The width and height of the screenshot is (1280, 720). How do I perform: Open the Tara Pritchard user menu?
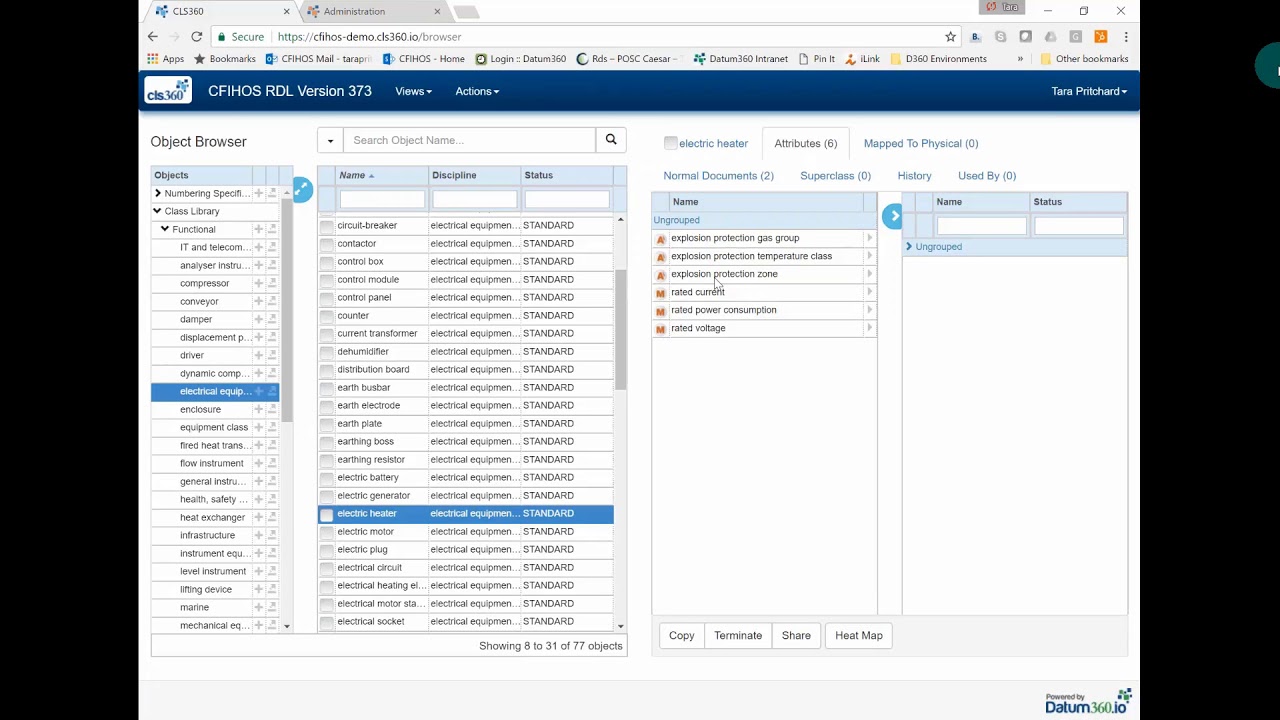pyautogui.click(x=1089, y=91)
